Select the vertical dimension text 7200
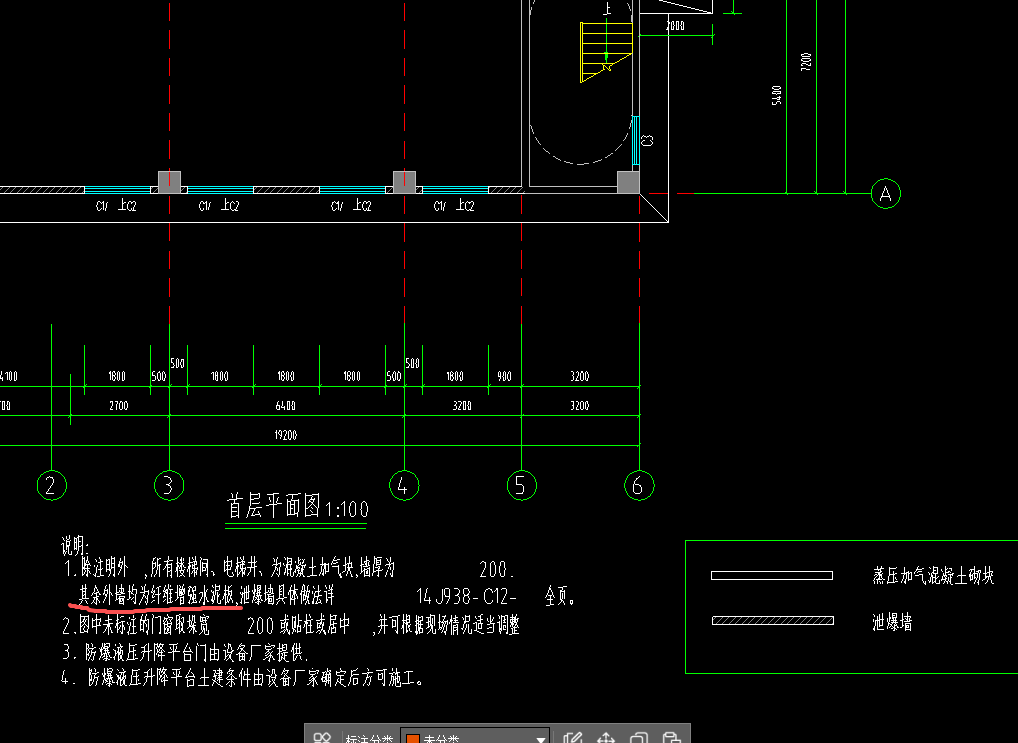The width and height of the screenshot is (1018, 743). pos(806,62)
